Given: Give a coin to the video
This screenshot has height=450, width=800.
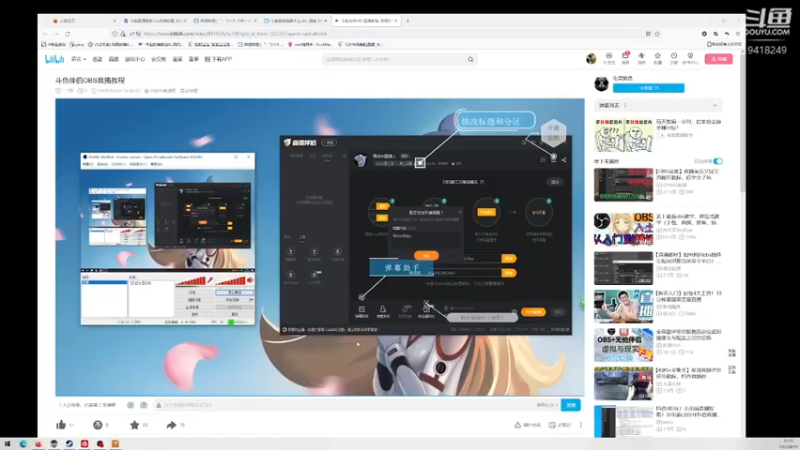Looking at the screenshot, I should 97,424.
